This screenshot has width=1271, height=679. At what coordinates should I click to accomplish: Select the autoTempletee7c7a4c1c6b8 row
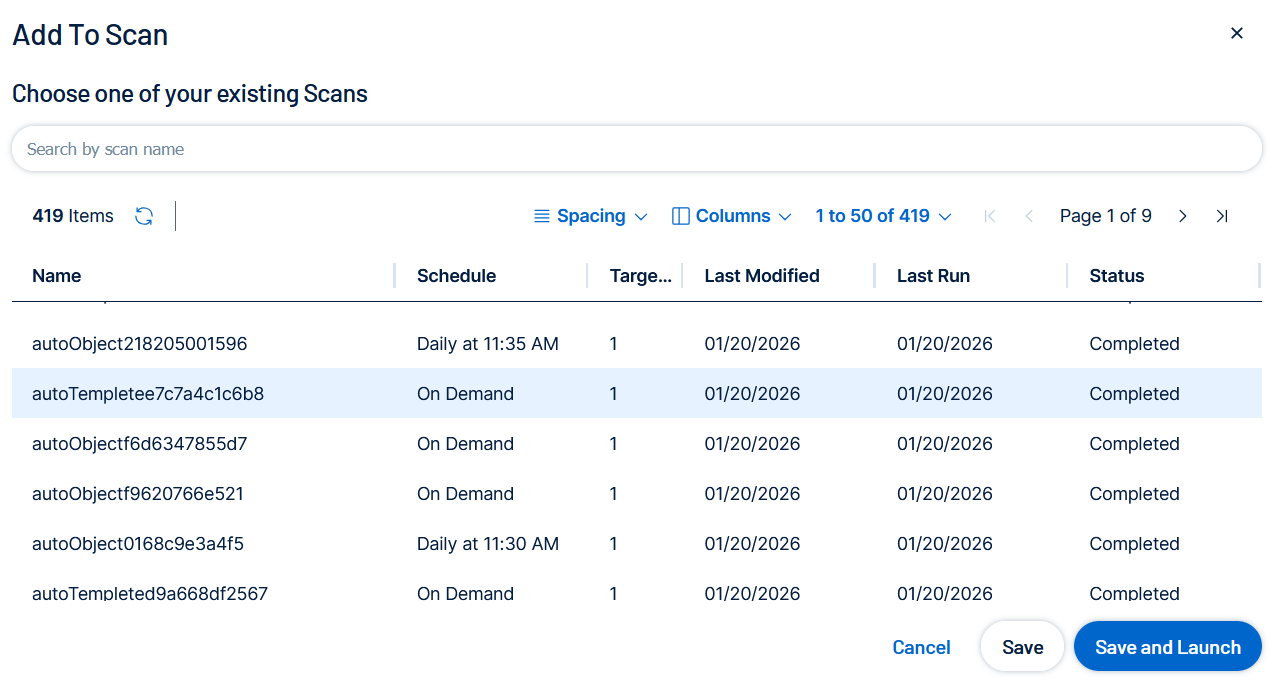click(148, 394)
